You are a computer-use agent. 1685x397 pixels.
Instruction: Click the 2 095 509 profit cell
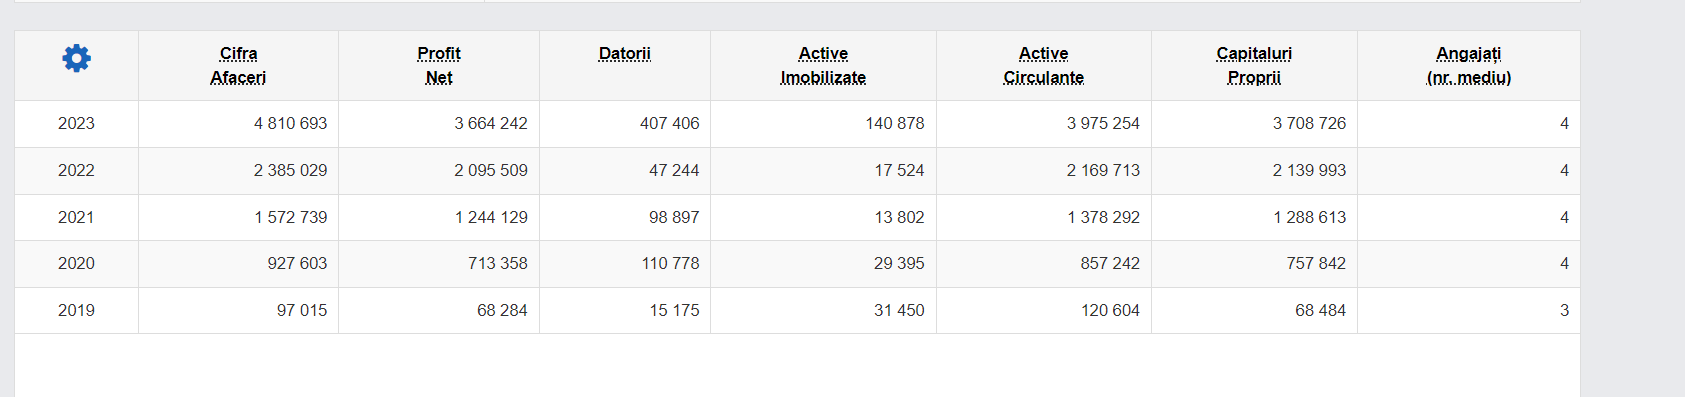point(491,170)
